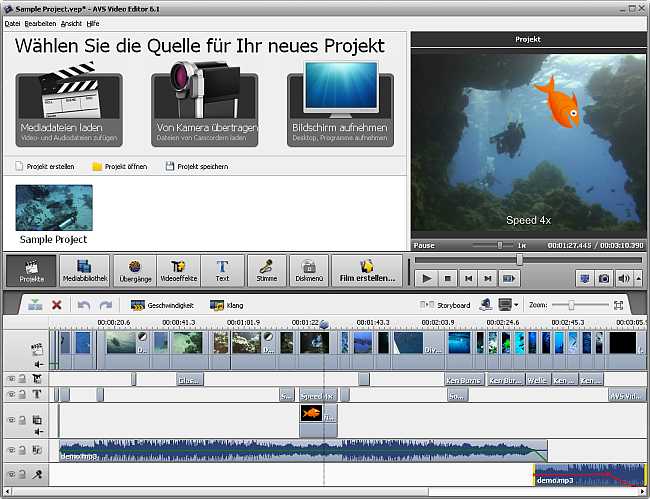Viewport: 650px width, 499px height.
Task: Mute preview with speaker icon
Action: pos(623,279)
